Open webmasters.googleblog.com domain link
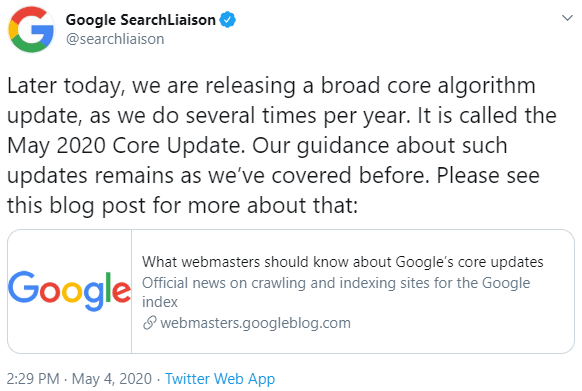This screenshot has height=391, width=582. point(255,323)
